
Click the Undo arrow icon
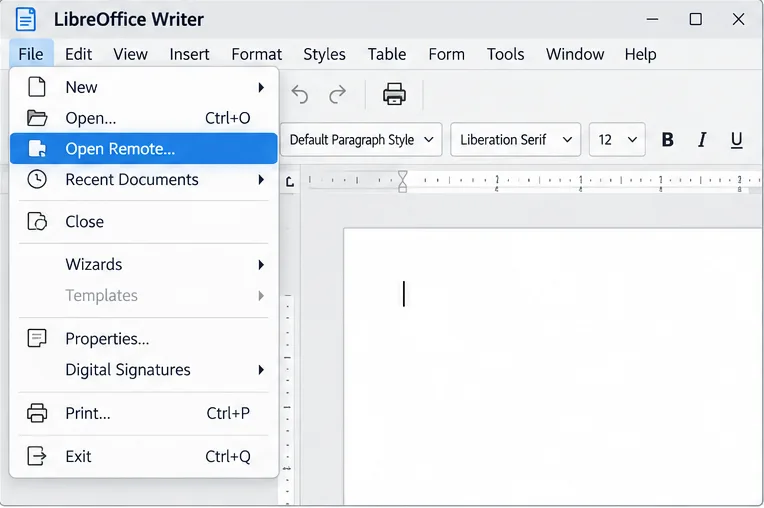(x=300, y=94)
